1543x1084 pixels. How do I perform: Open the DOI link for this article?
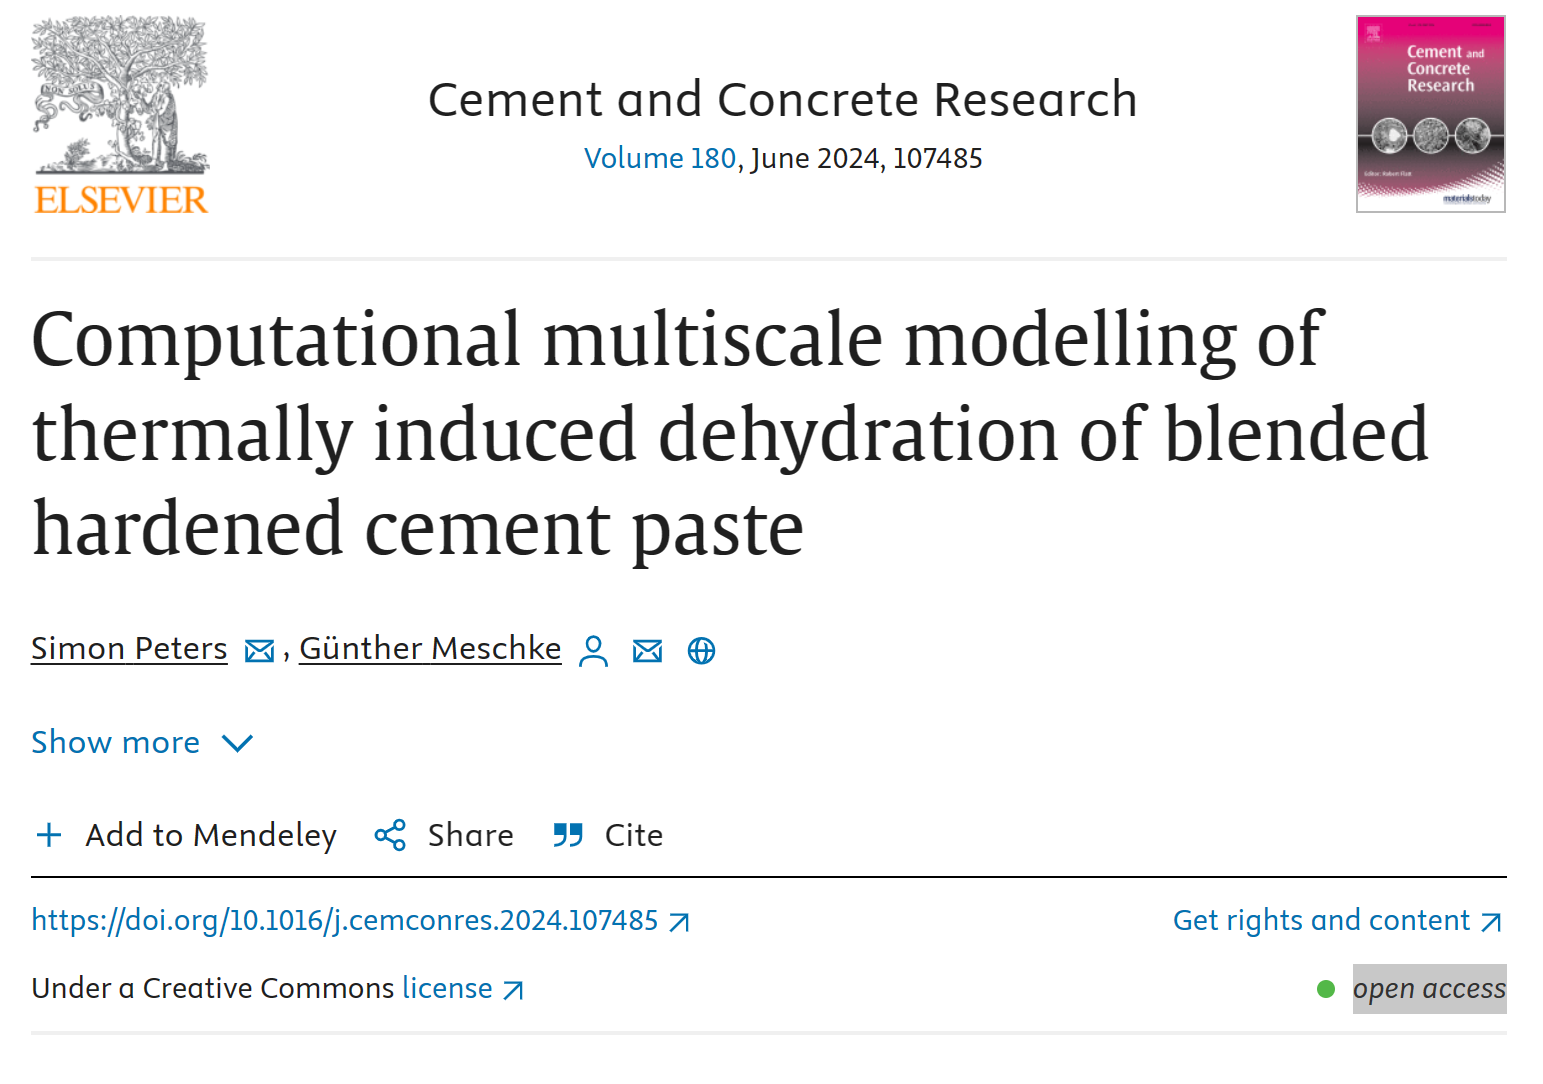(345, 920)
